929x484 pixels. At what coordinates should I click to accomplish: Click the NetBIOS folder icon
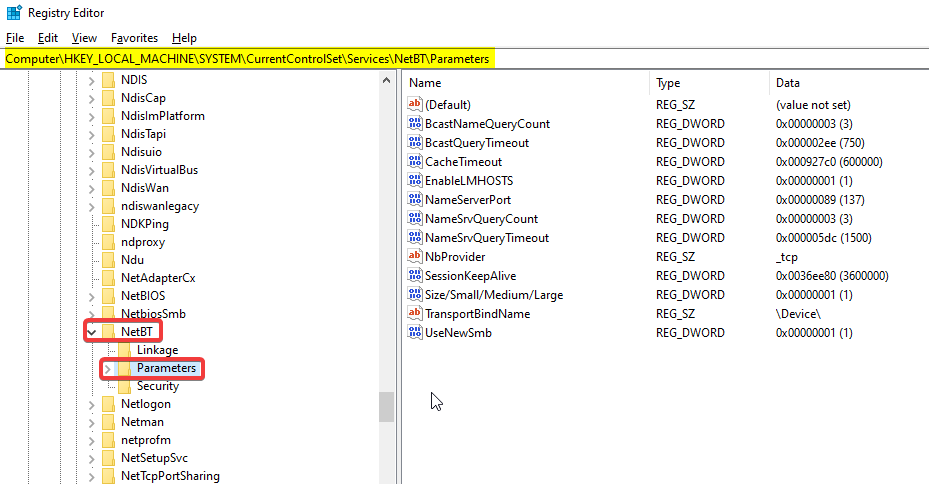click(x=108, y=296)
